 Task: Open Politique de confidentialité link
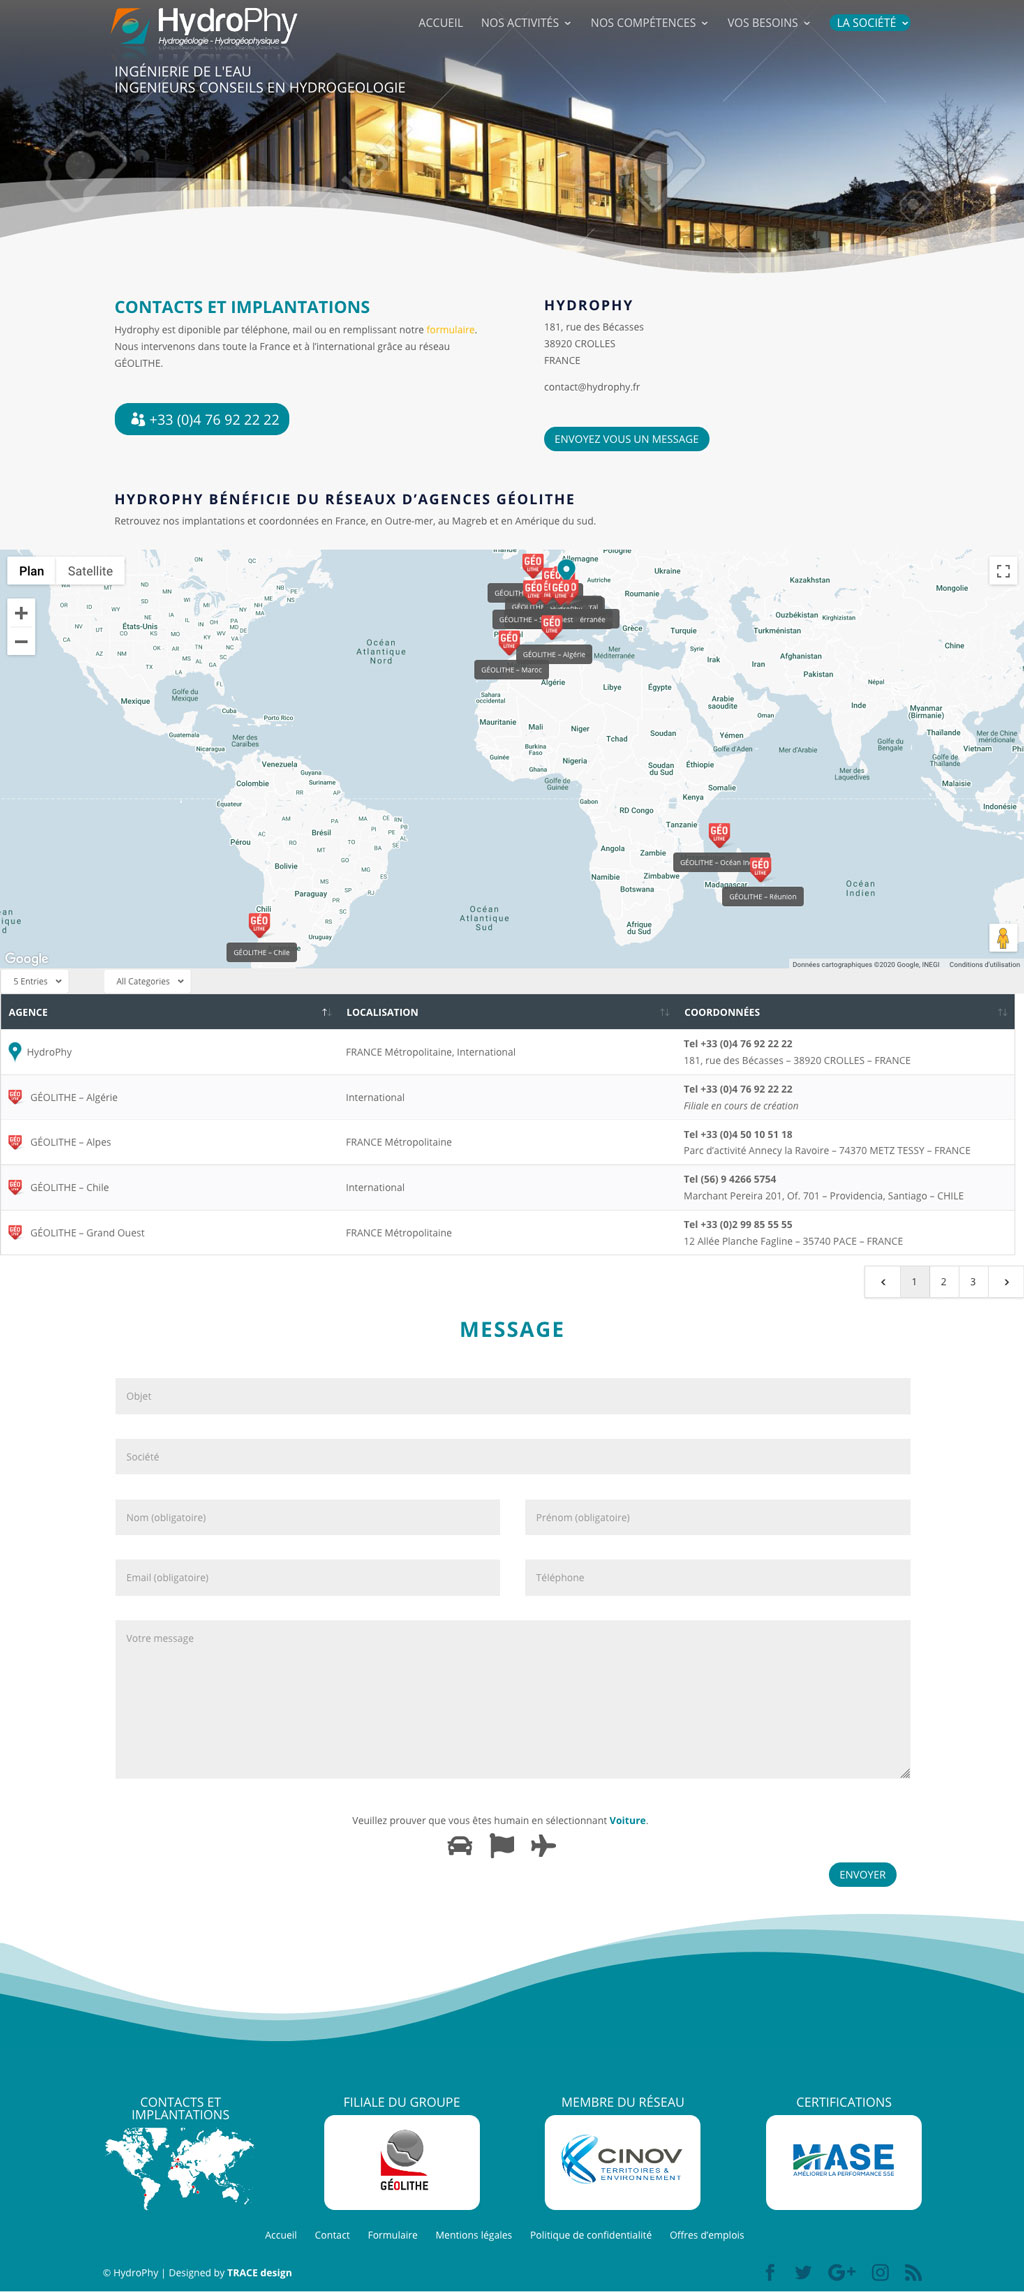point(590,2235)
